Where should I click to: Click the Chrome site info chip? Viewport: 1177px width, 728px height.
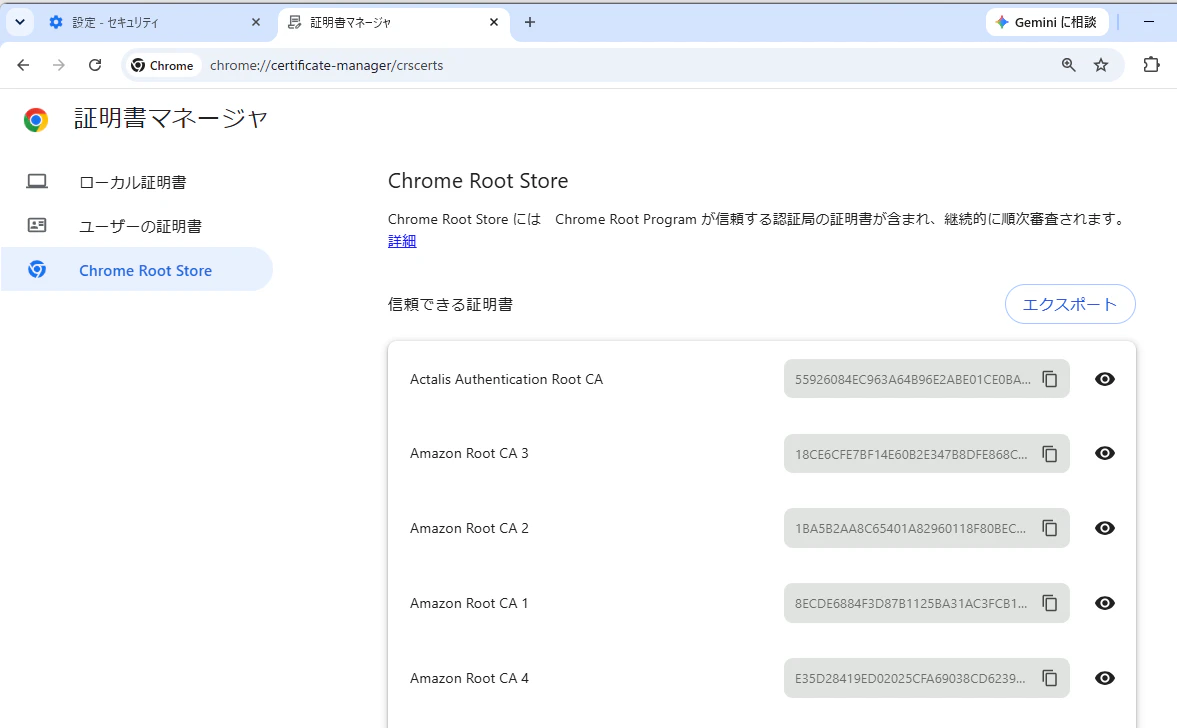point(162,65)
